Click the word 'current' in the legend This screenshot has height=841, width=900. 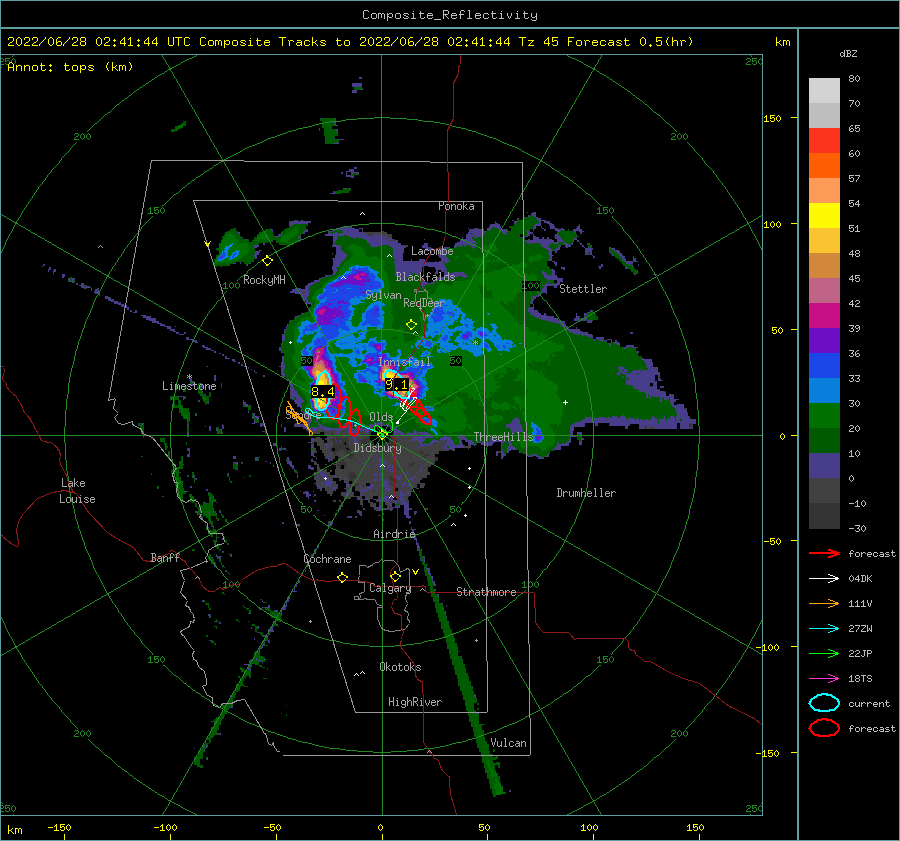[x=868, y=704]
